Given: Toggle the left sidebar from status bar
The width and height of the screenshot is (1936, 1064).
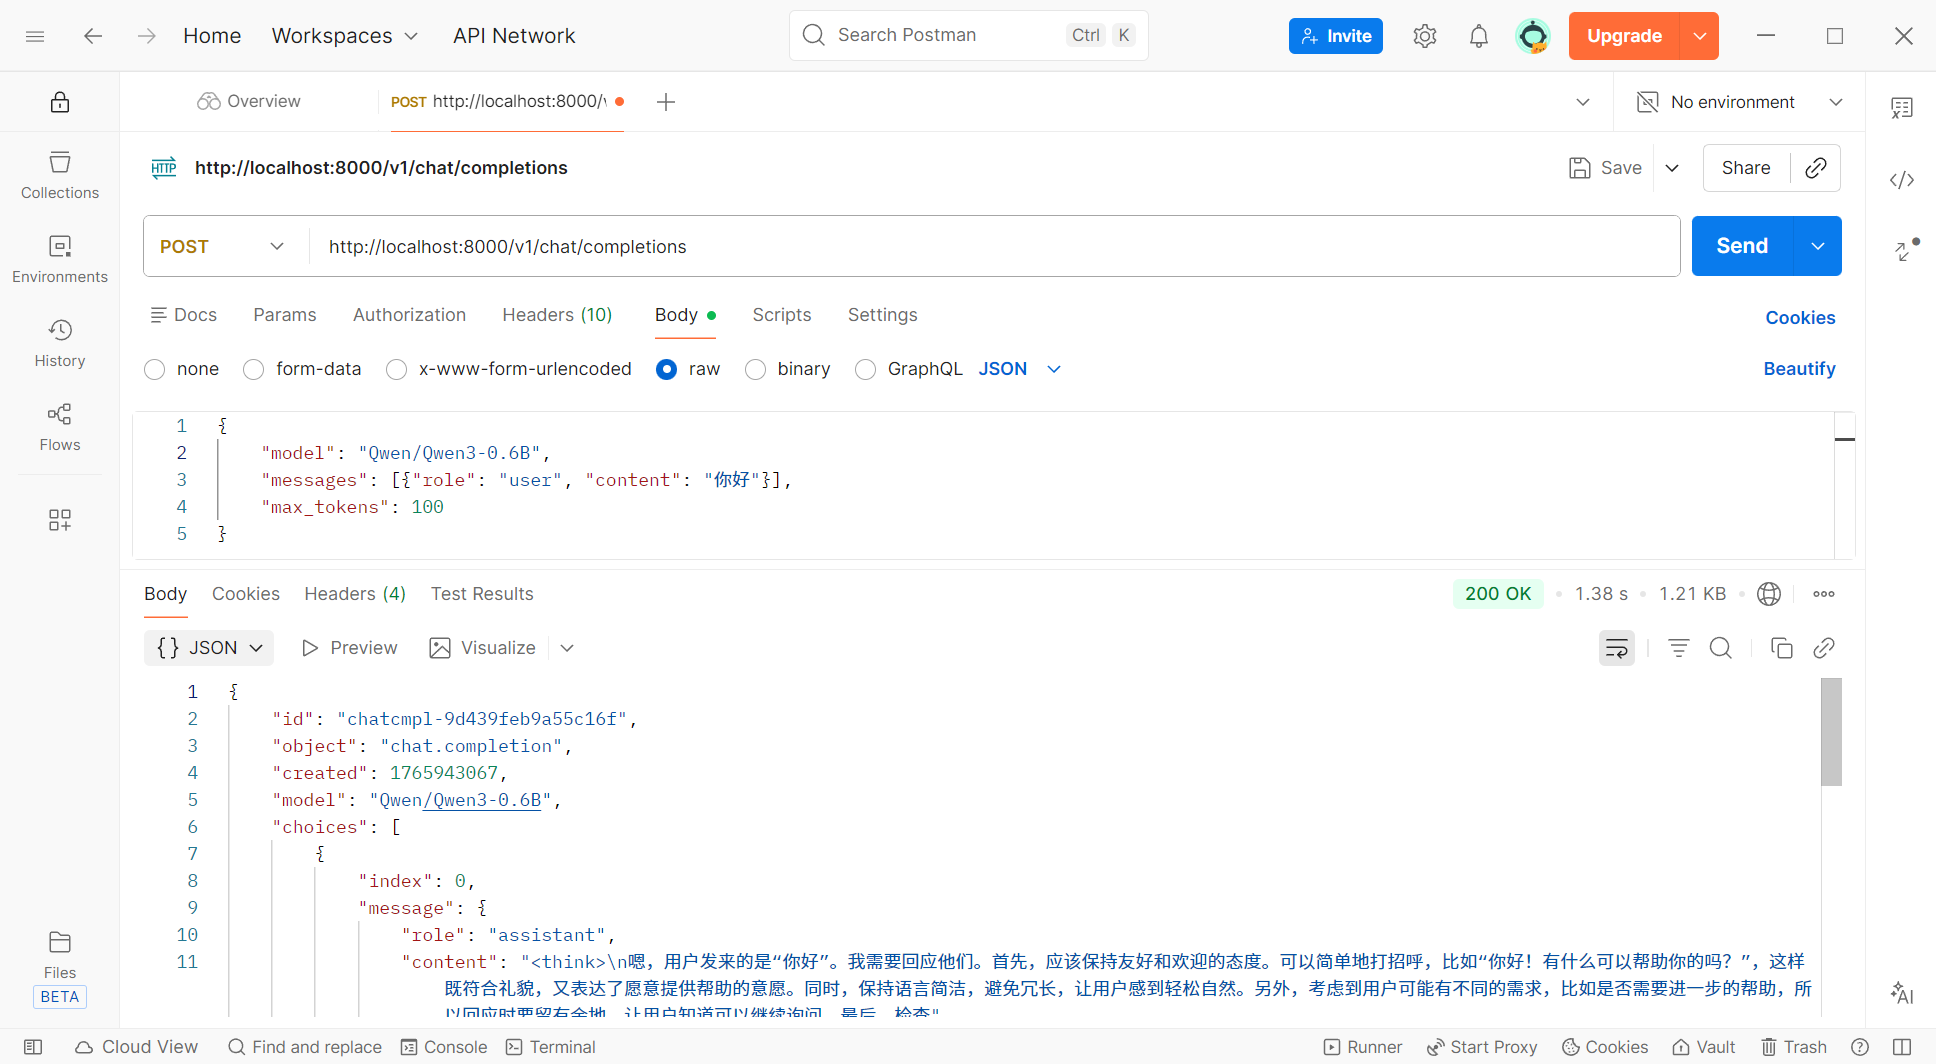Looking at the screenshot, I should point(33,1047).
